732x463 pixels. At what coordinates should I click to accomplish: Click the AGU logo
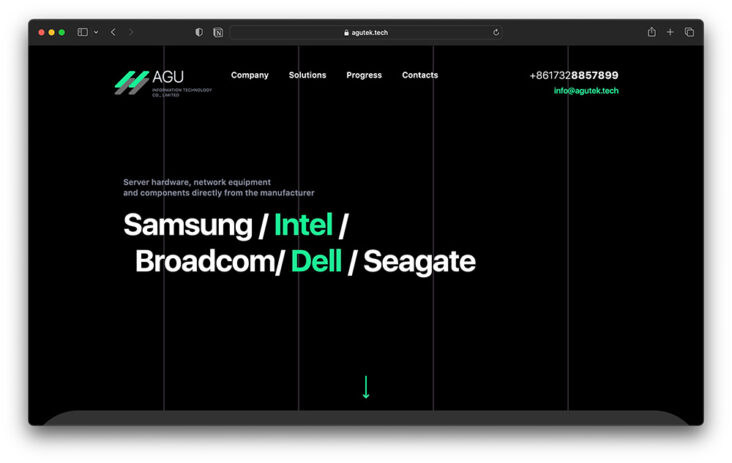162,82
